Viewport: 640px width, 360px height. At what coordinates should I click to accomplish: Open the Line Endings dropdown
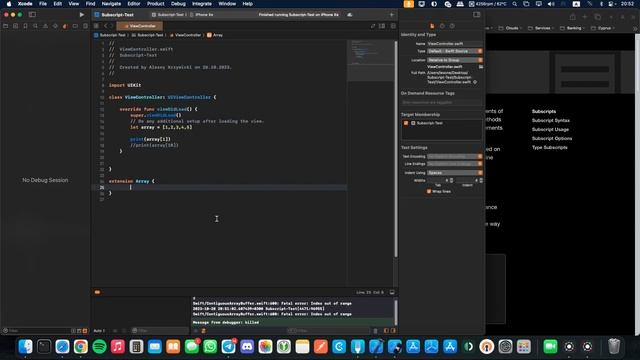coord(455,164)
